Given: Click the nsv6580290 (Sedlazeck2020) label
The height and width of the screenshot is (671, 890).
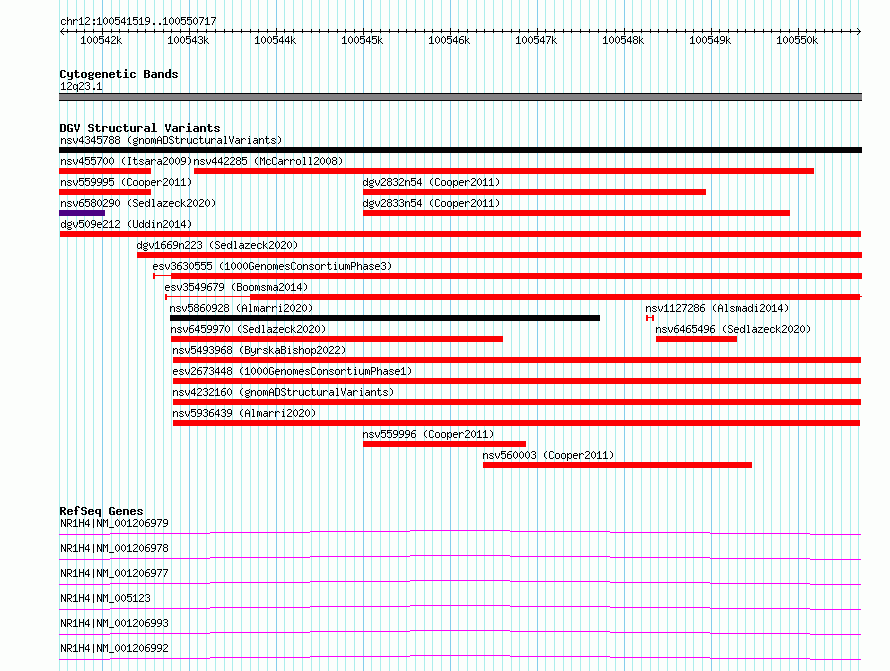Looking at the screenshot, I should point(138,203).
